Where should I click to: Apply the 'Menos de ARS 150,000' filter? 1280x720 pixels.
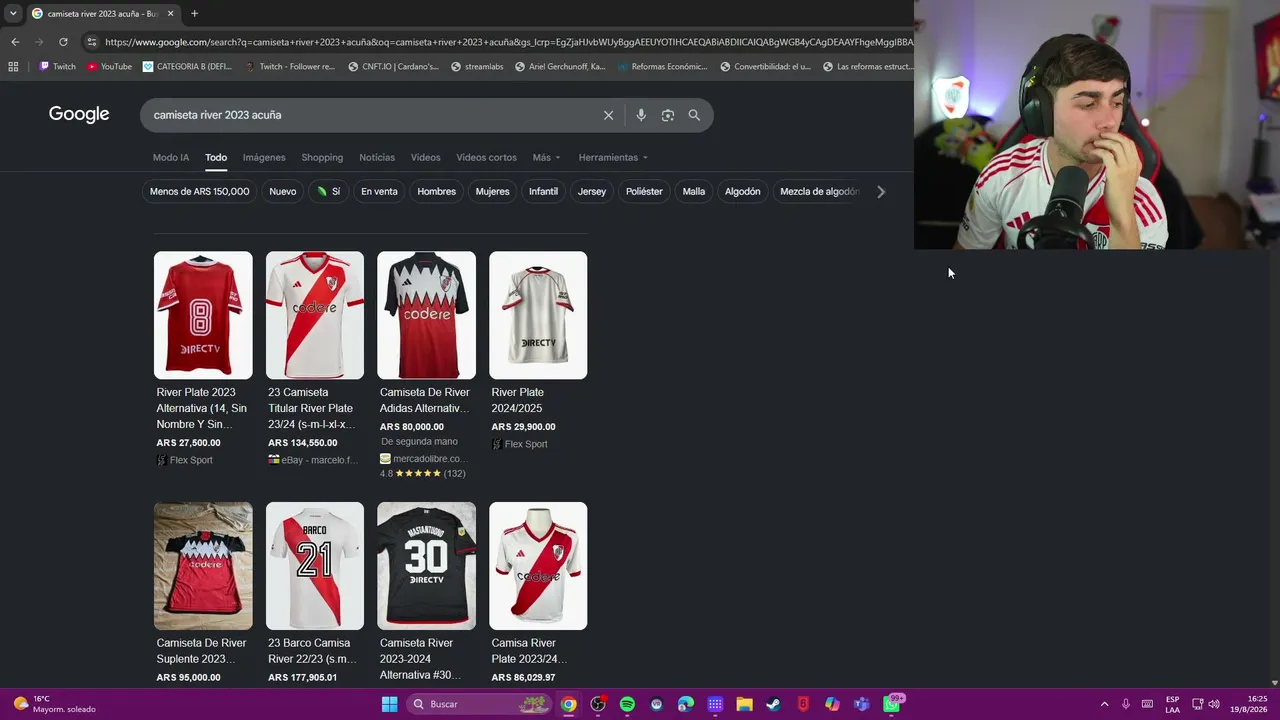coord(200,191)
